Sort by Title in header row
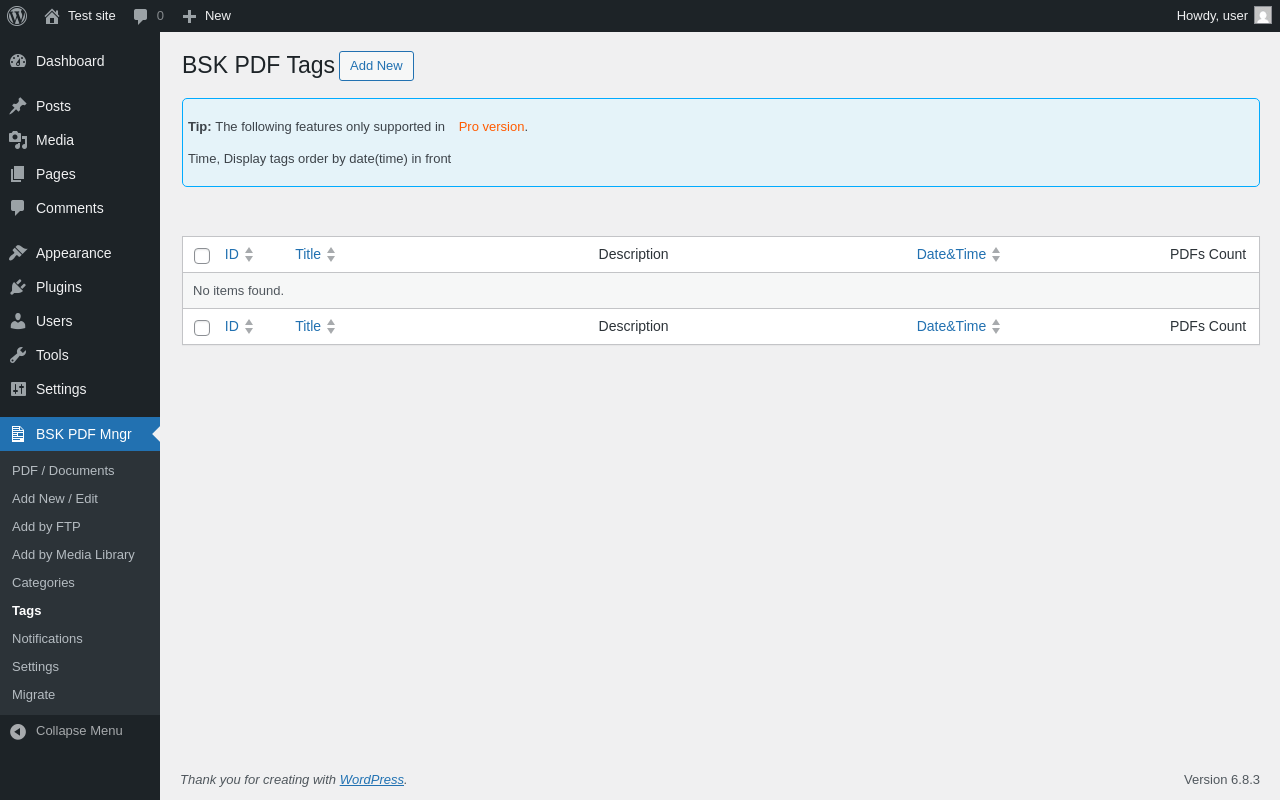This screenshot has height=800, width=1280. (x=308, y=254)
